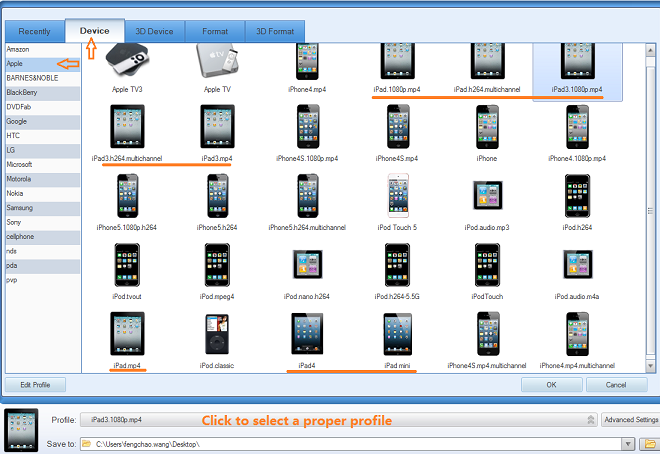
Task: Browse output folder with folder icon button
Action: [650, 444]
